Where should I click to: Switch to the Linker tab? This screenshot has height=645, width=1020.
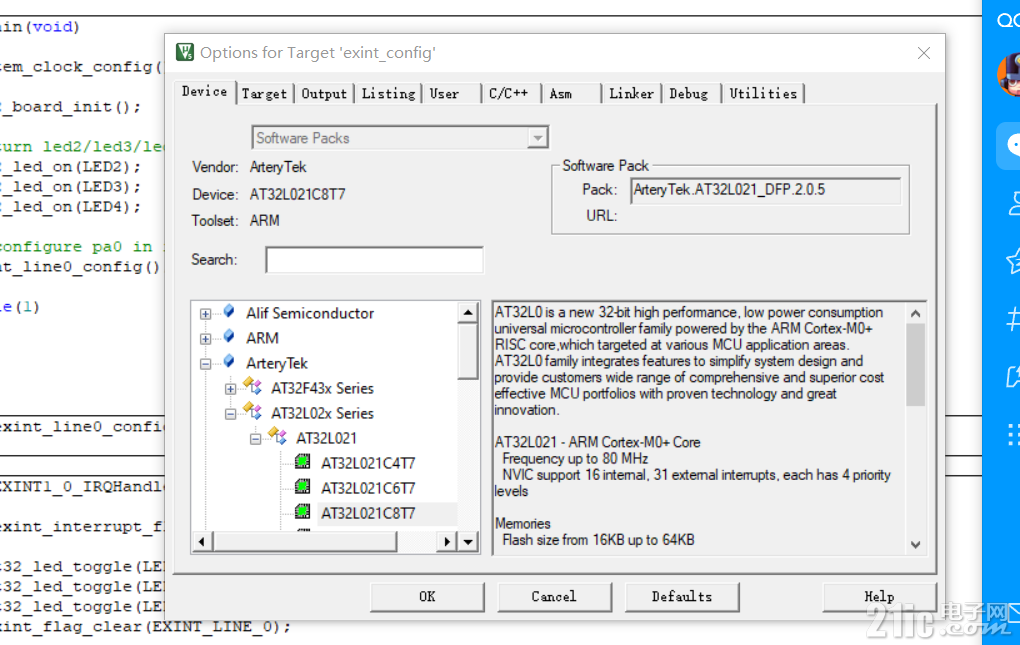(x=632, y=94)
